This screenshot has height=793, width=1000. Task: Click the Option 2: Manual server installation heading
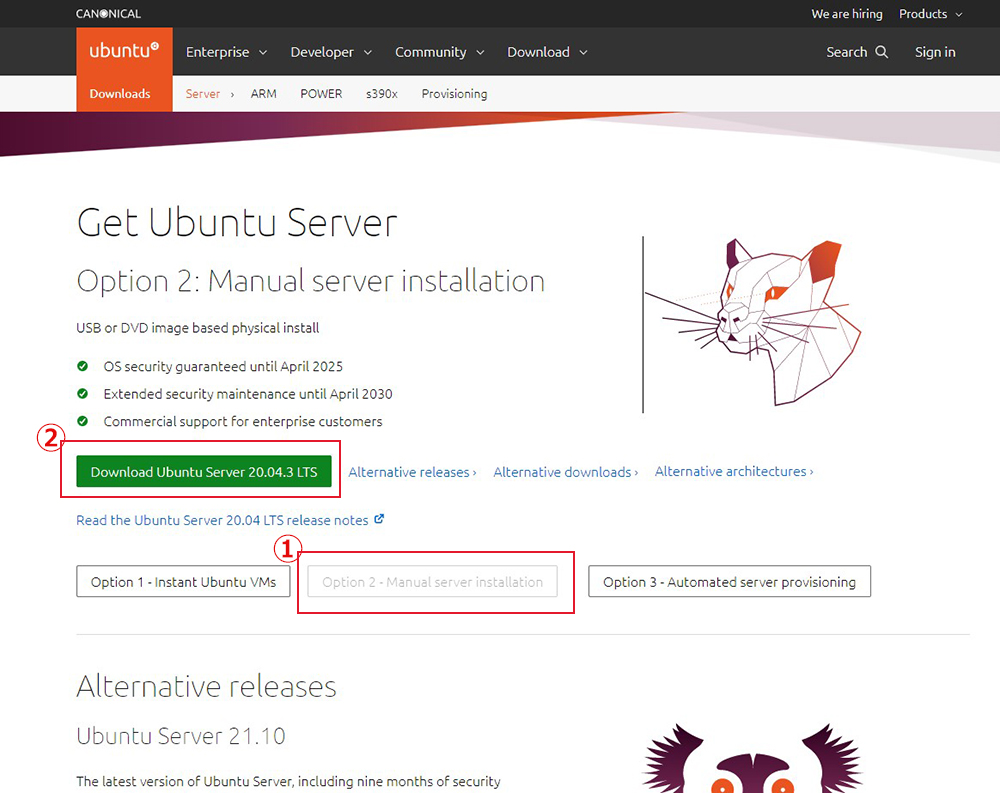[x=311, y=281]
